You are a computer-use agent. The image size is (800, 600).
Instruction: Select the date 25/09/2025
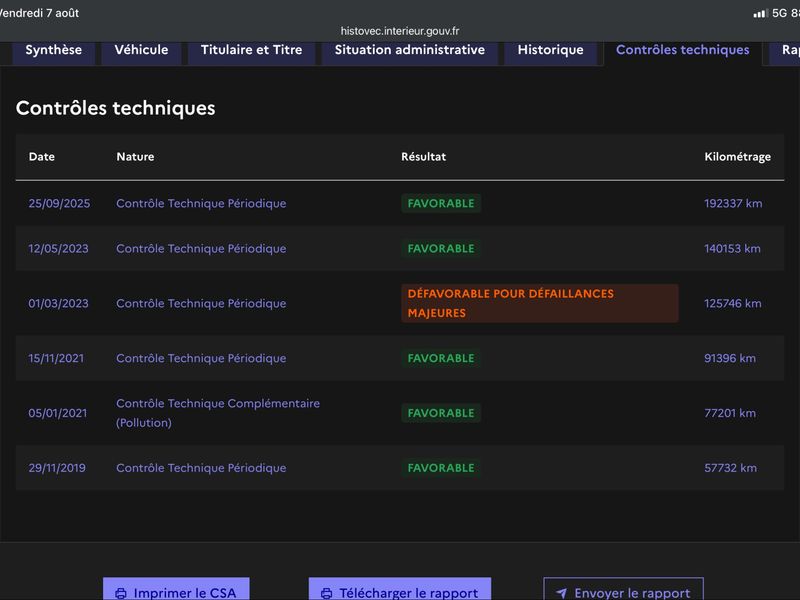click(x=59, y=204)
